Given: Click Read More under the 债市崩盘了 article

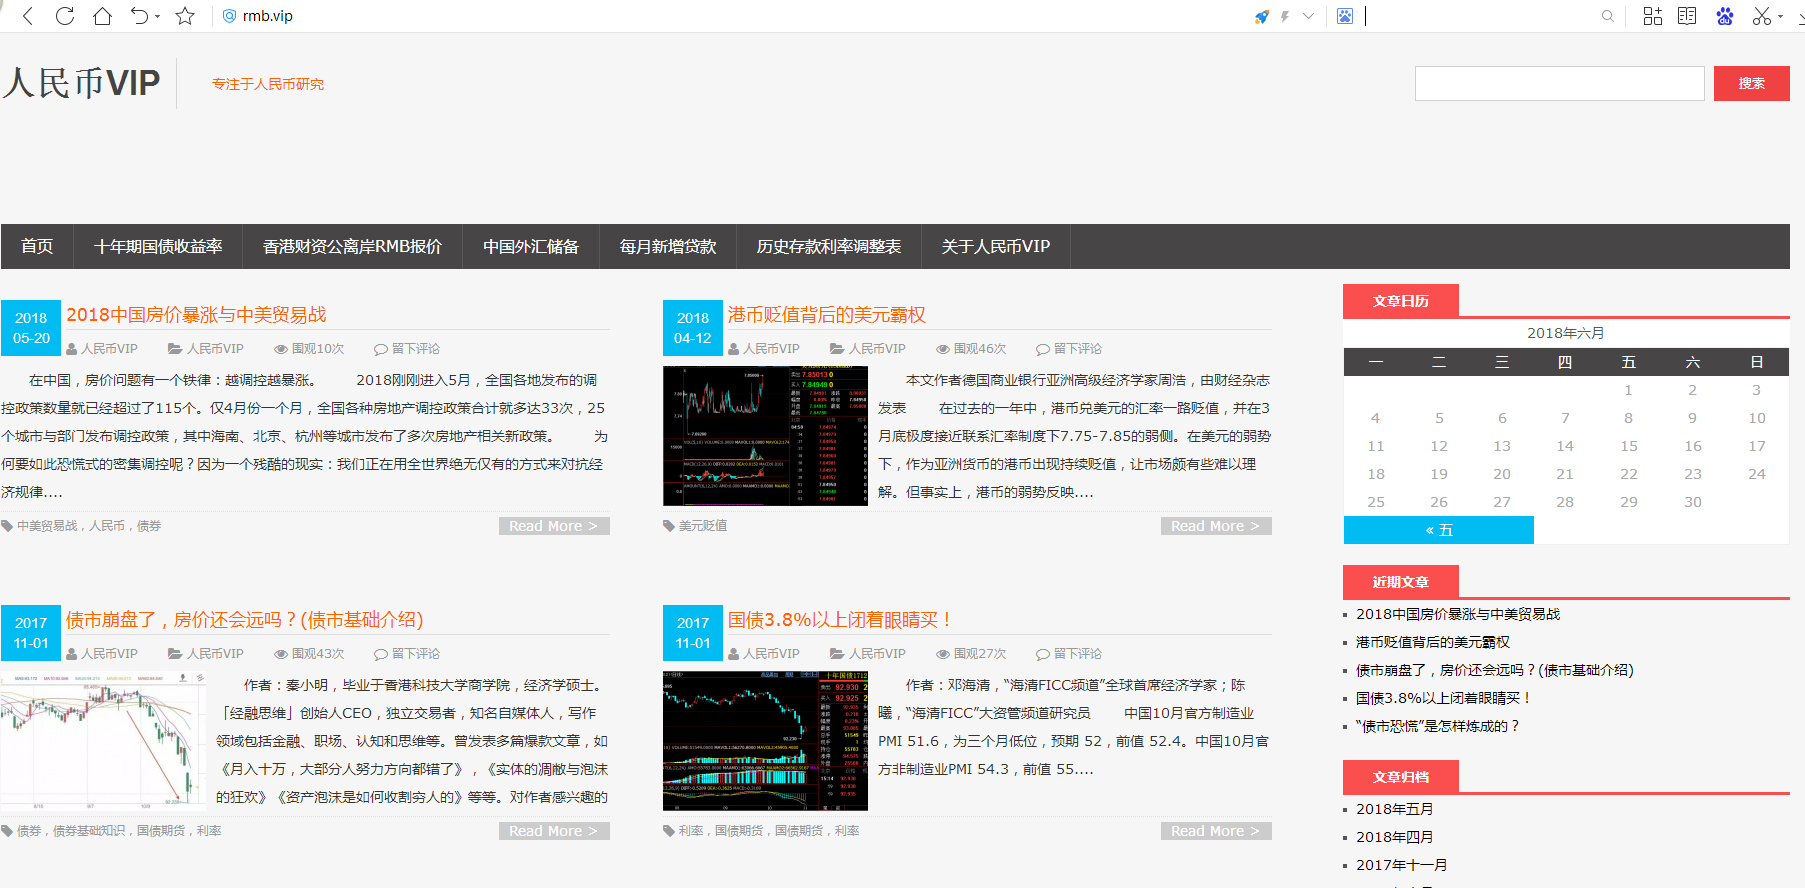Looking at the screenshot, I should point(554,831).
